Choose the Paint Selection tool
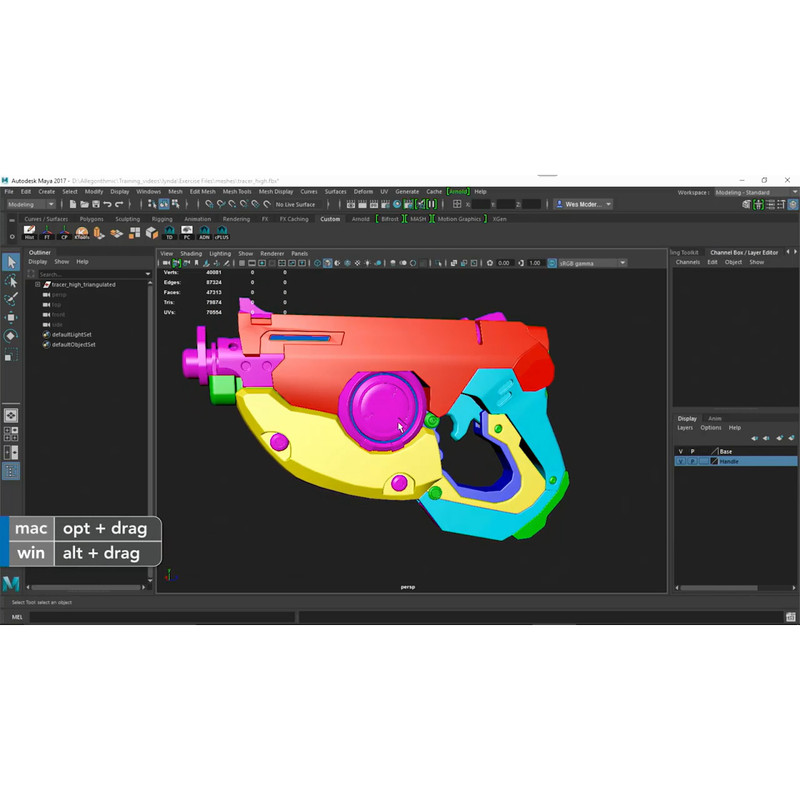Screen dimensions: 800x800 11,299
